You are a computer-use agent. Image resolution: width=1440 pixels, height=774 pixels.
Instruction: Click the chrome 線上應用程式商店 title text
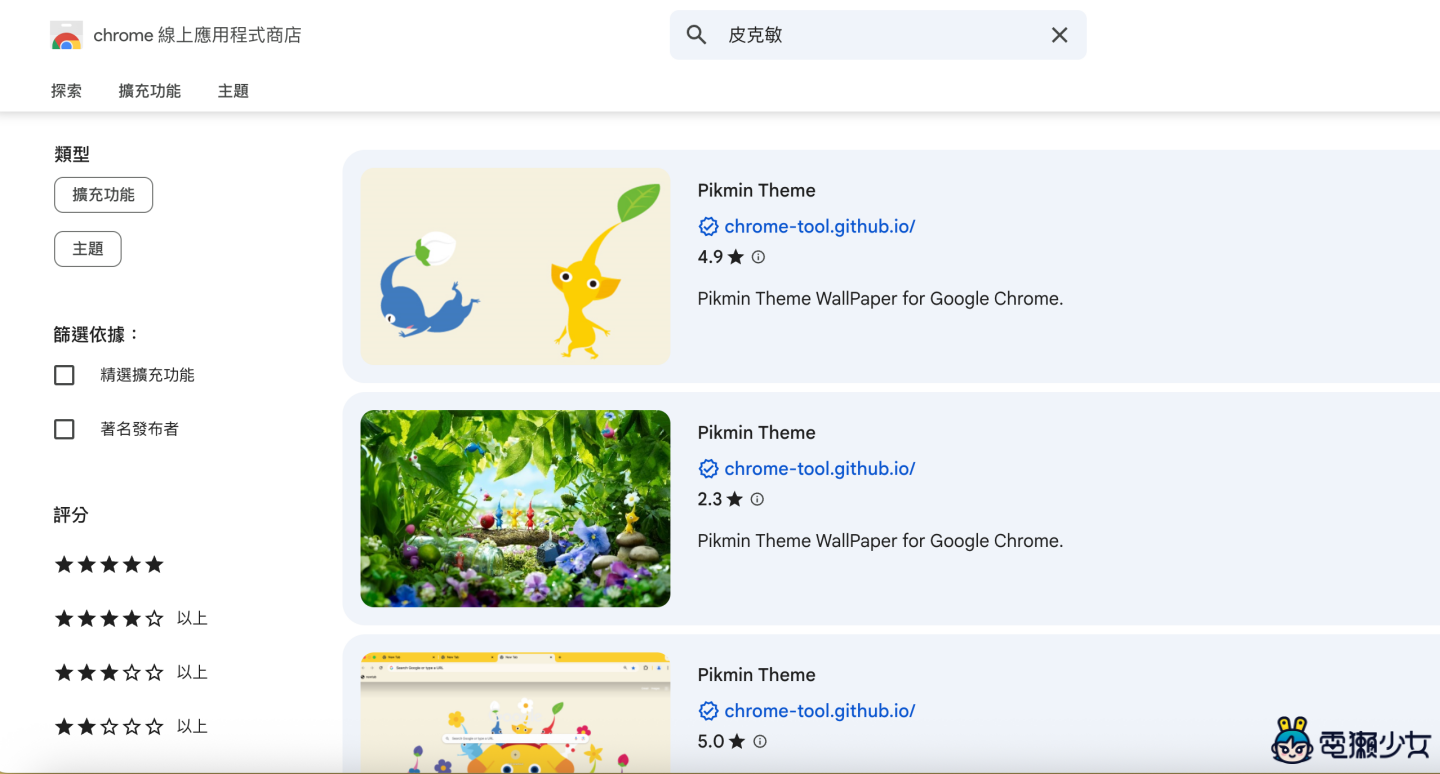click(197, 36)
